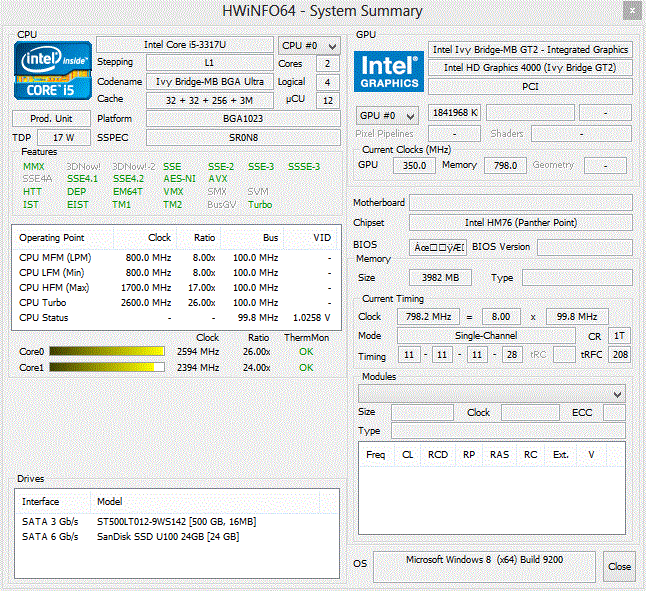
Task: Open the GPU #0 selector dropdown
Action: [387, 116]
